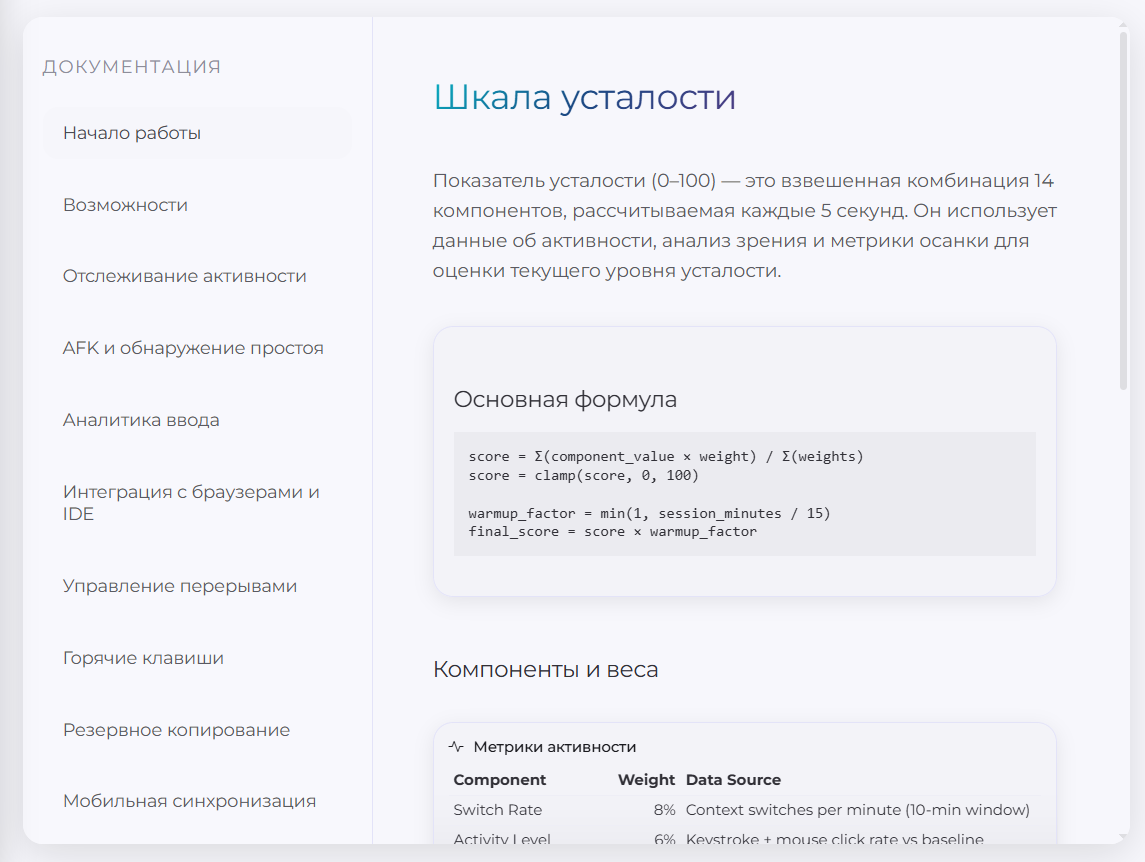Click the Метрики активности table title
1145x862 pixels.
pos(555,747)
